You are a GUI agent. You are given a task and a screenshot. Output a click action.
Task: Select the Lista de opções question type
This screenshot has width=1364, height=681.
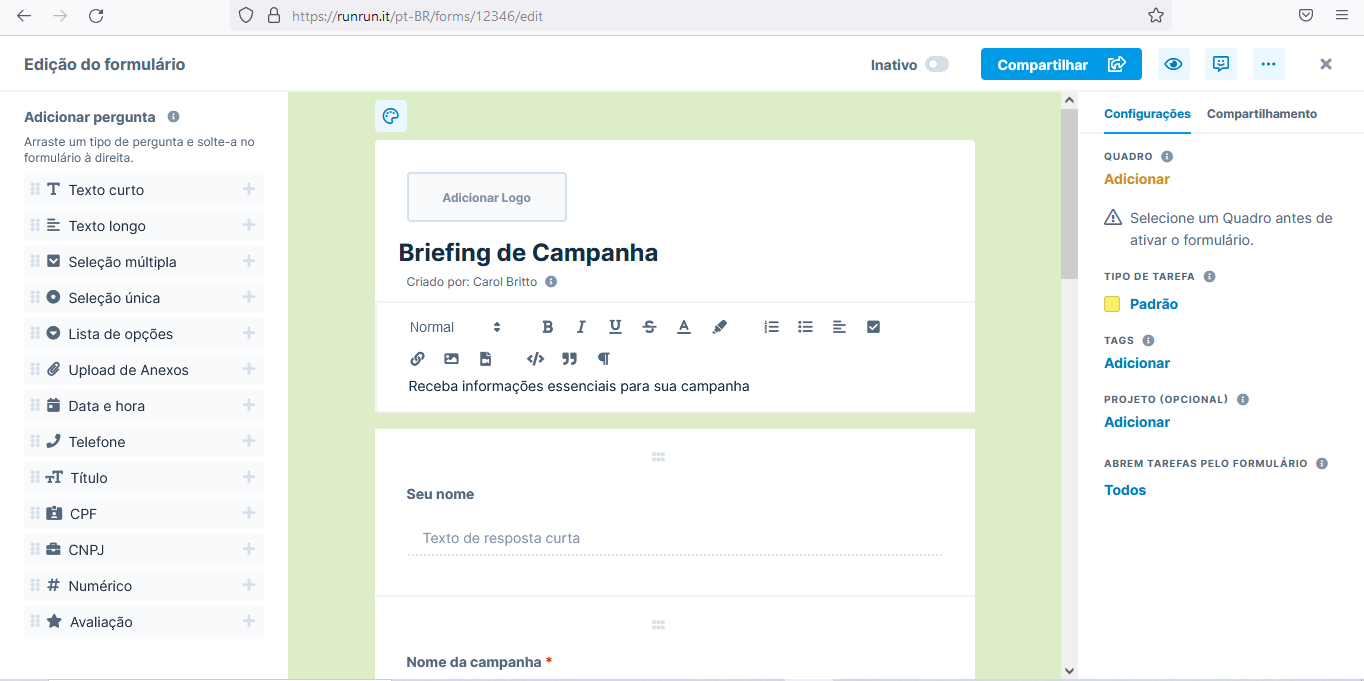[144, 334]
